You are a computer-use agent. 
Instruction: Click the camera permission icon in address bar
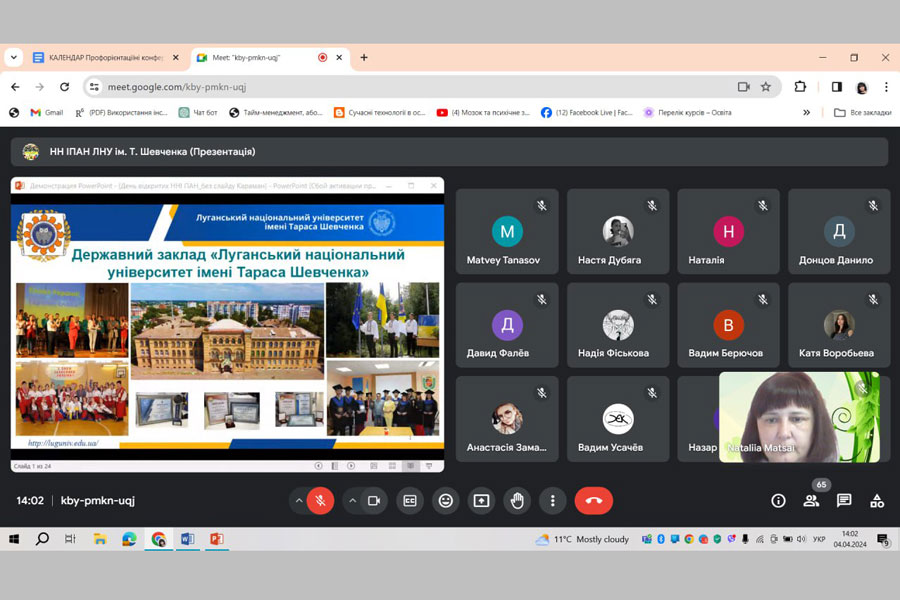pos(744,87)
